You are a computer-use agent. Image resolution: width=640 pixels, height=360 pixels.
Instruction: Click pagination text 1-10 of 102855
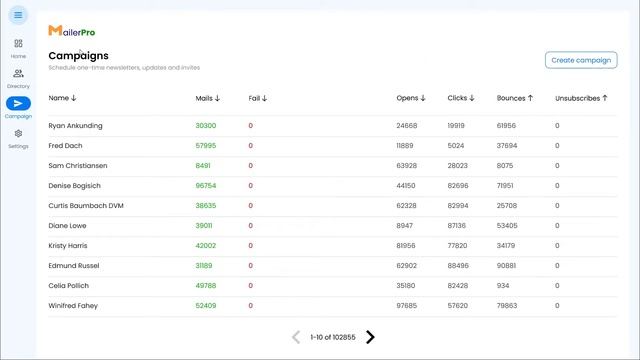coord(333,337)
